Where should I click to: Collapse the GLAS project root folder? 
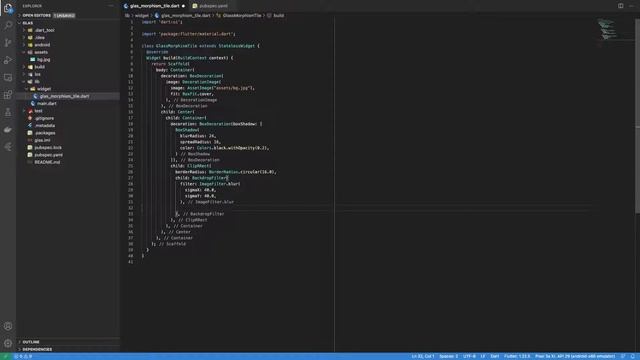coord(28,23)
